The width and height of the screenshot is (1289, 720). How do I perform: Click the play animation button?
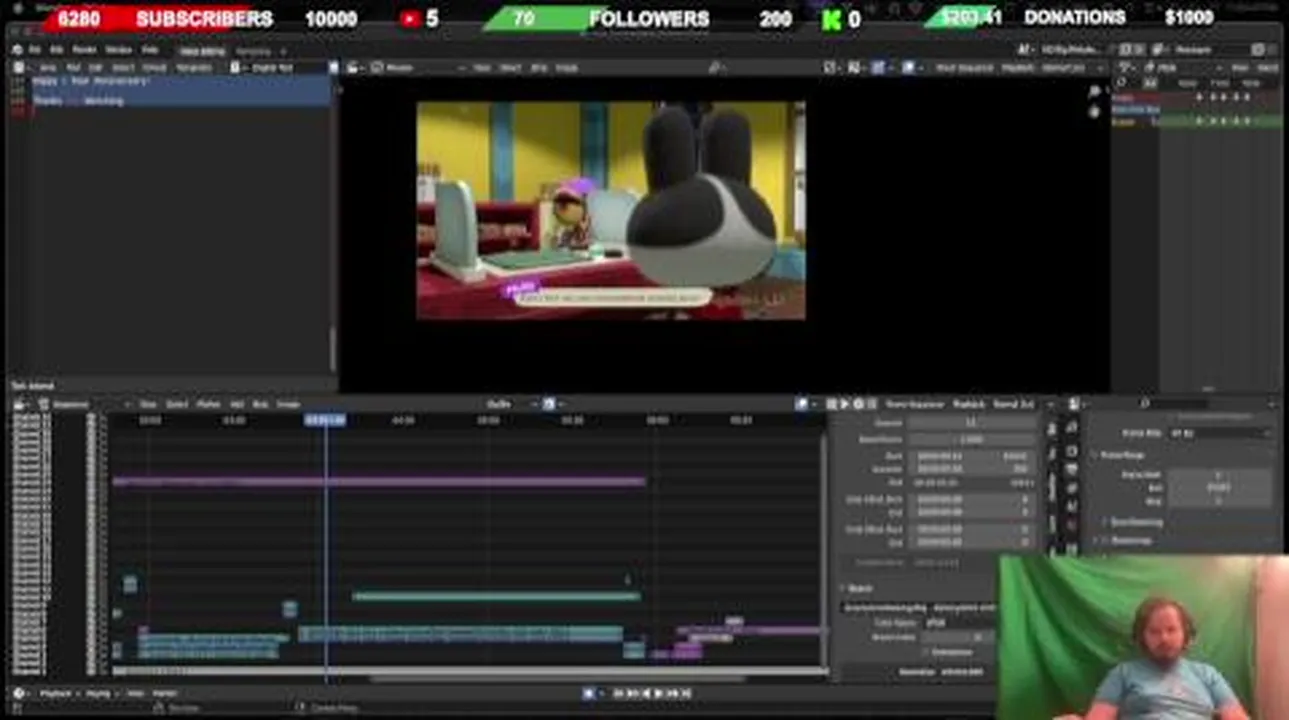(659, 693)
